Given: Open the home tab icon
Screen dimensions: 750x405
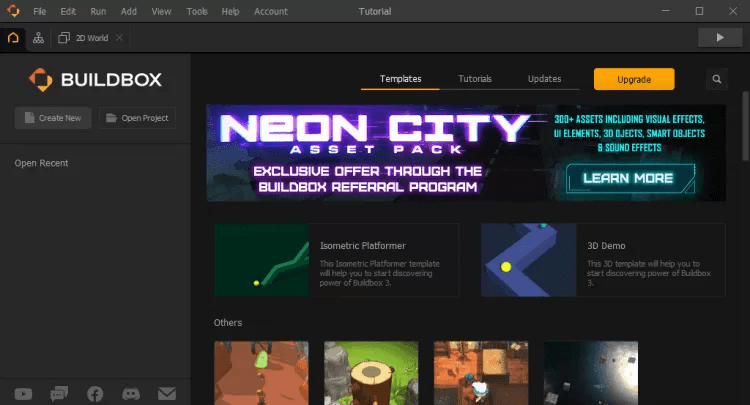Looking at the screenshot, I should (13, 38).
